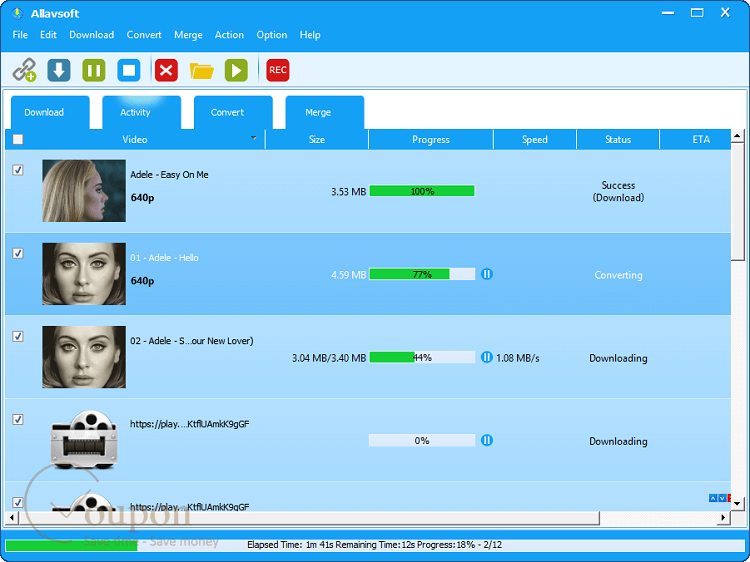Open the Merge menu
750x562 pixels.
click(x=188, y=35)
